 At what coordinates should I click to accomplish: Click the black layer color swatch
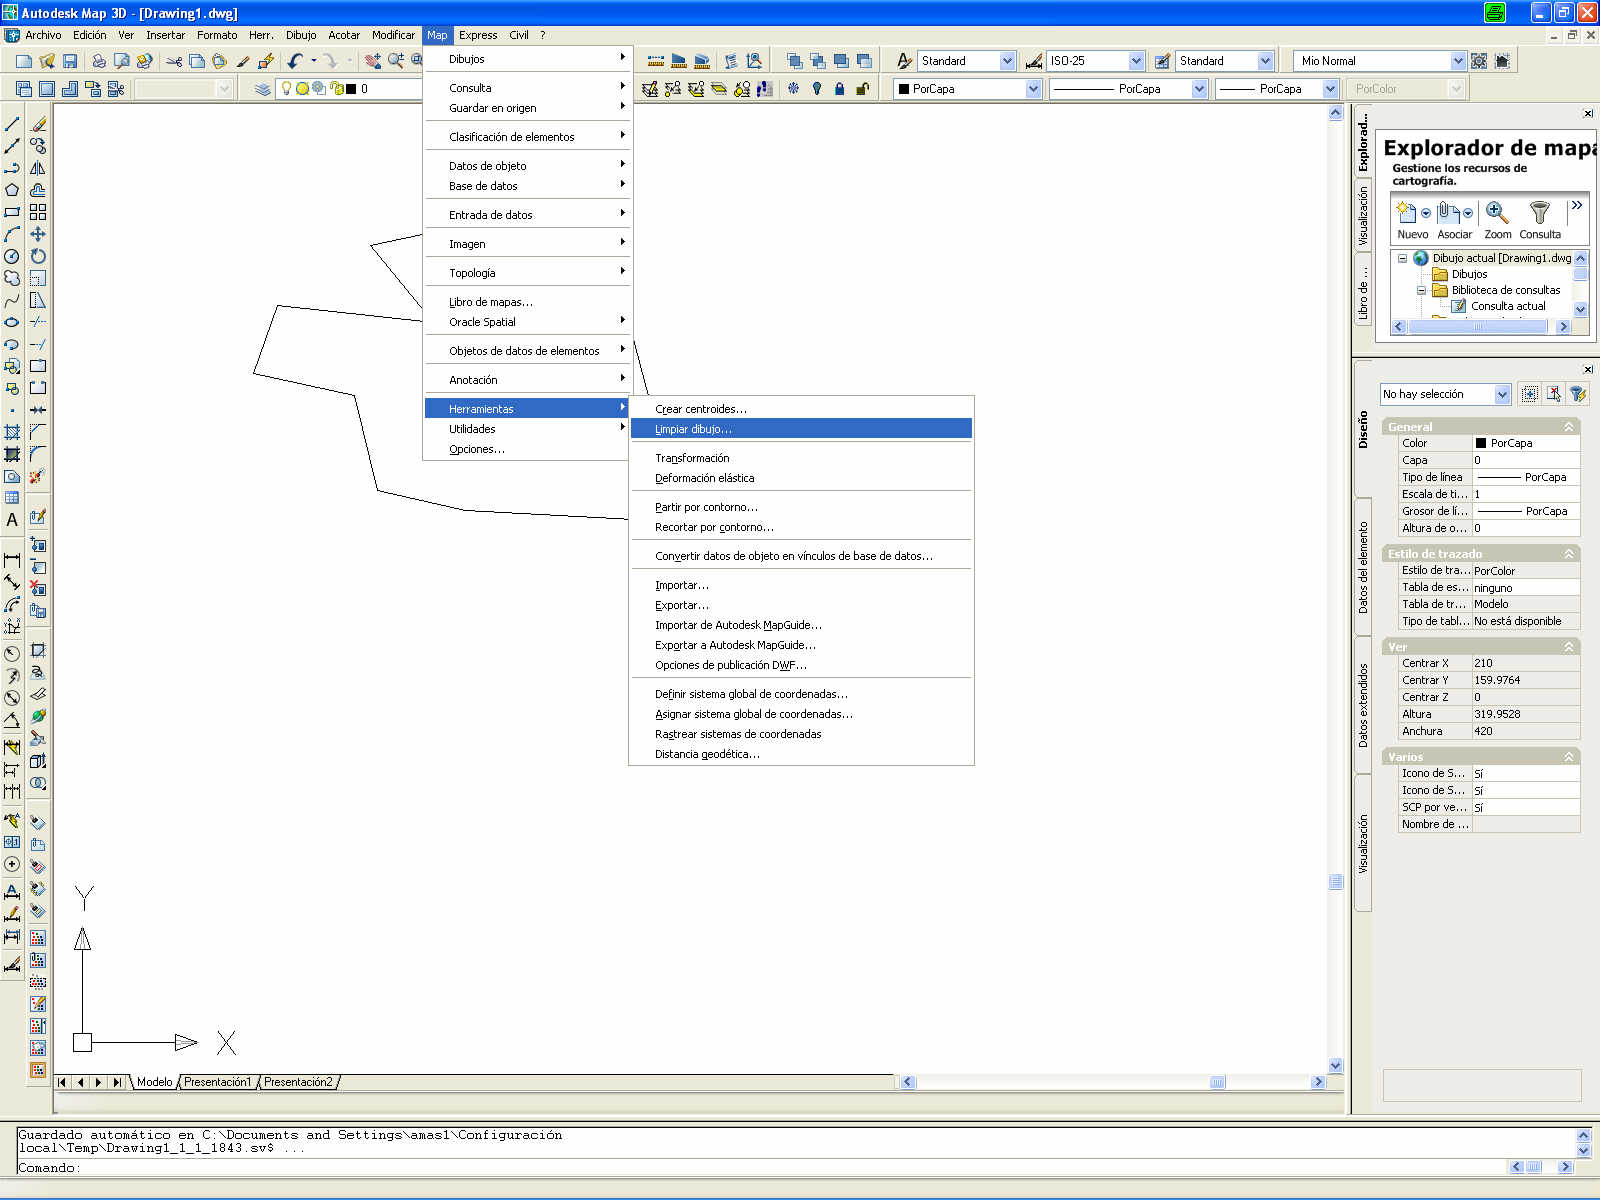[351, 89]
